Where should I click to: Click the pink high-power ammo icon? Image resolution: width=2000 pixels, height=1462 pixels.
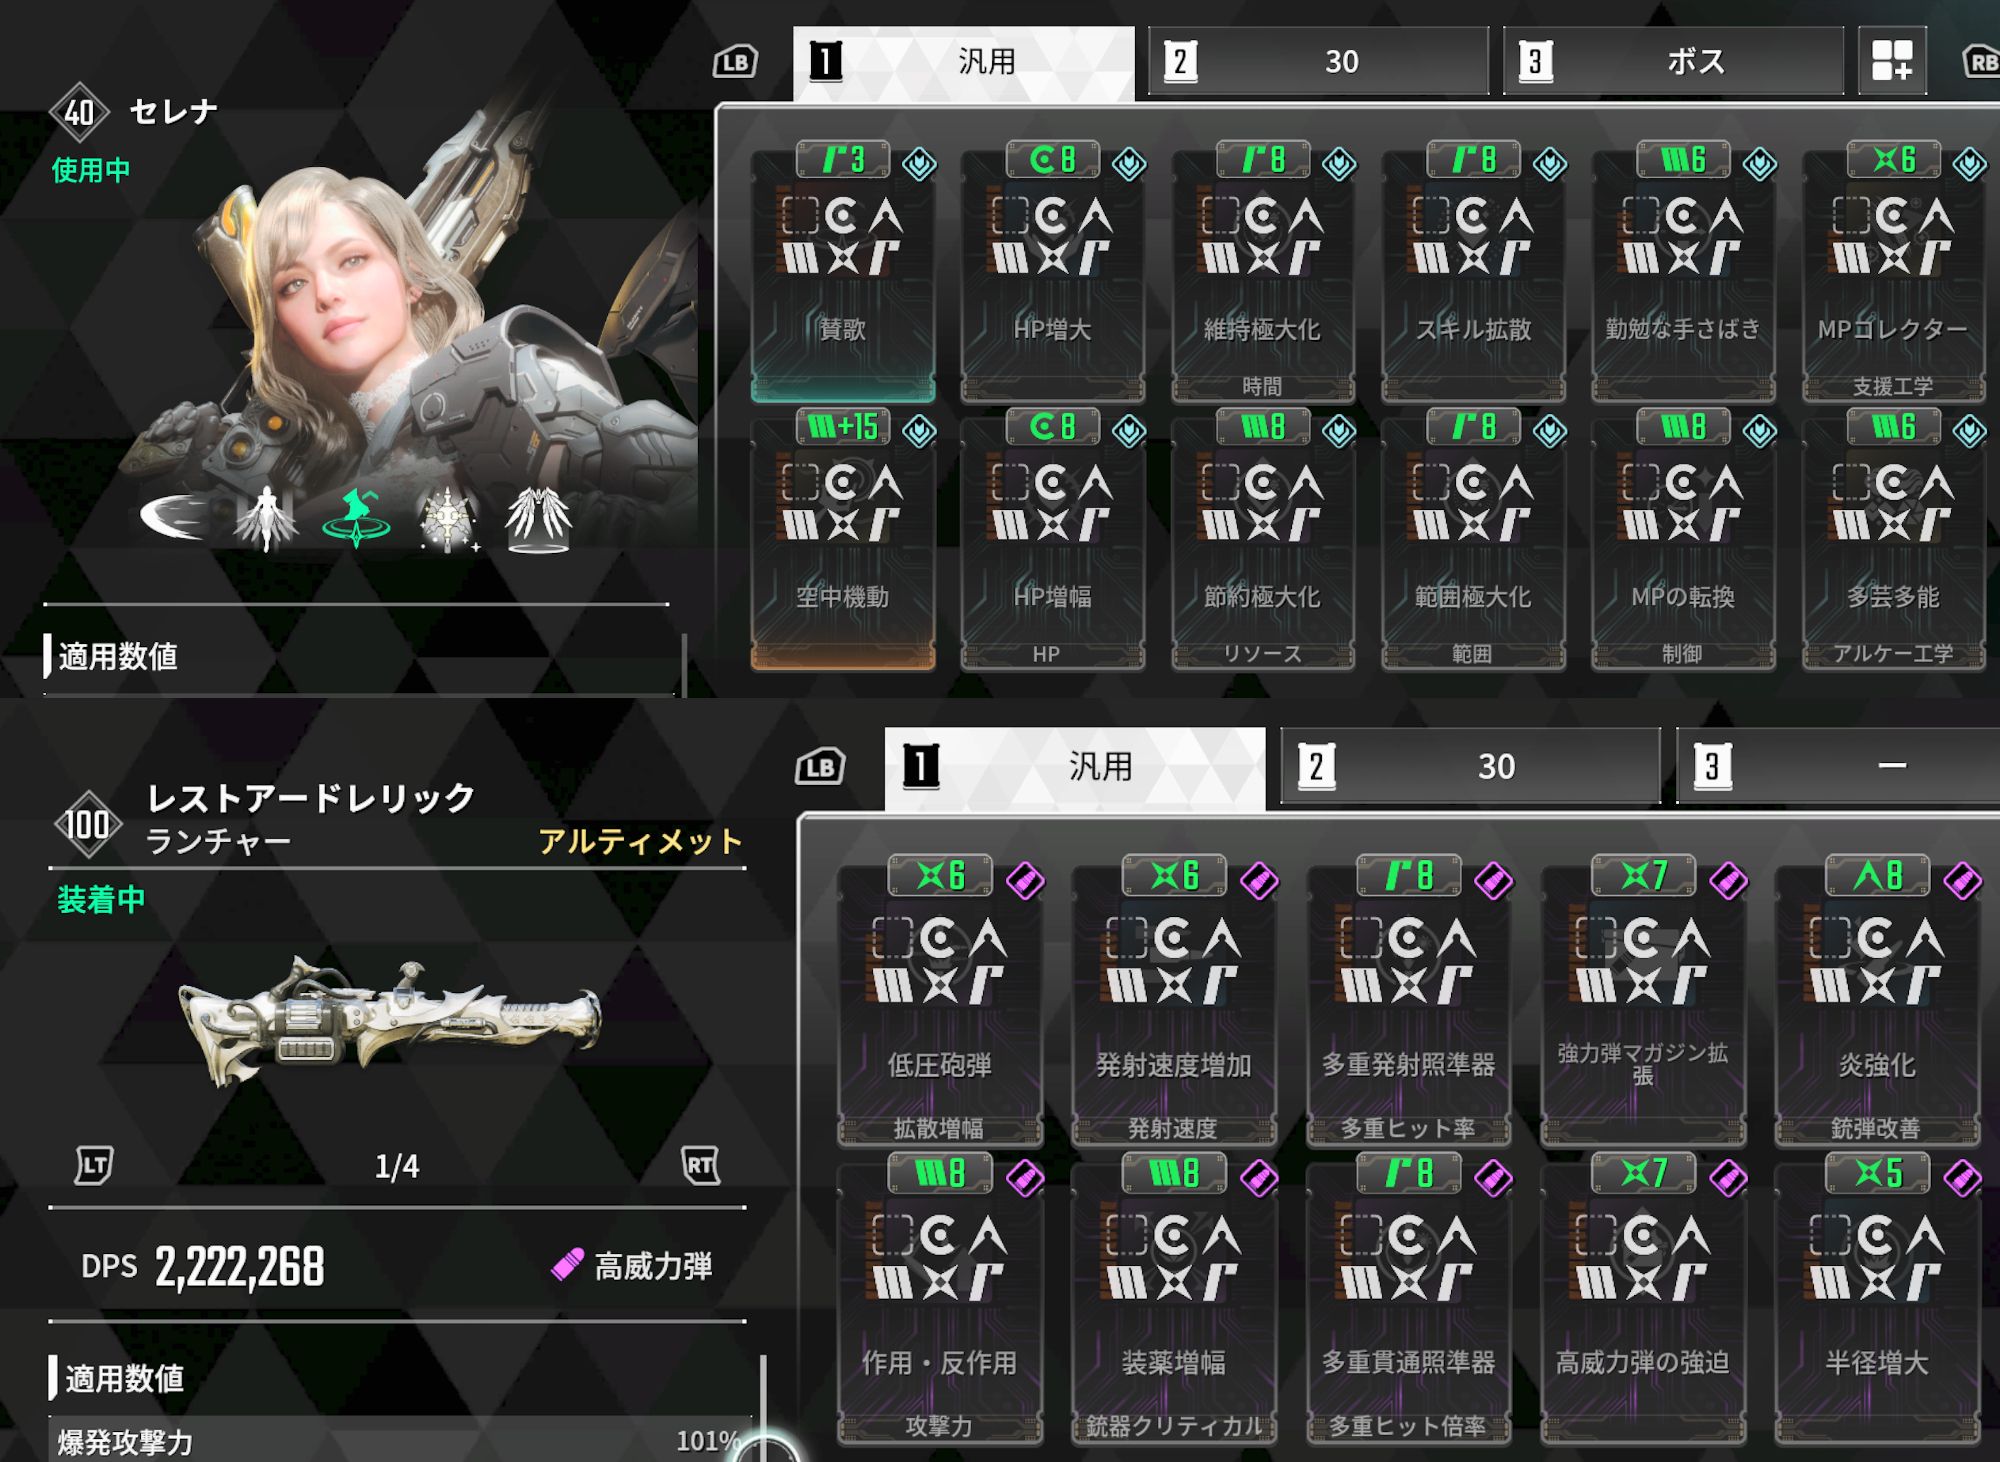pos(567,1265)
